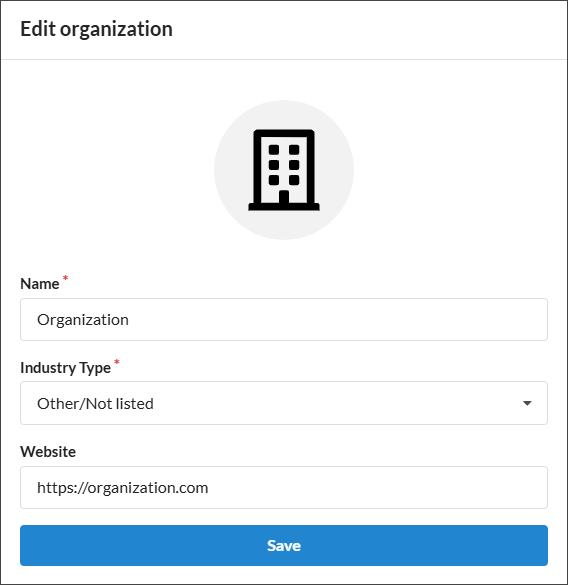Focus the Name input field
This screenshot has height=585, width=568.
284,319
